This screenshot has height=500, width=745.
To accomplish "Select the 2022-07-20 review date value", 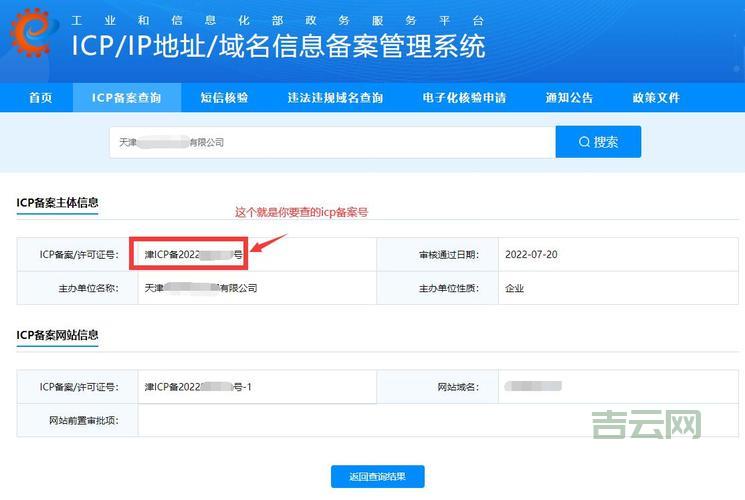I will [x=531, y=254].
